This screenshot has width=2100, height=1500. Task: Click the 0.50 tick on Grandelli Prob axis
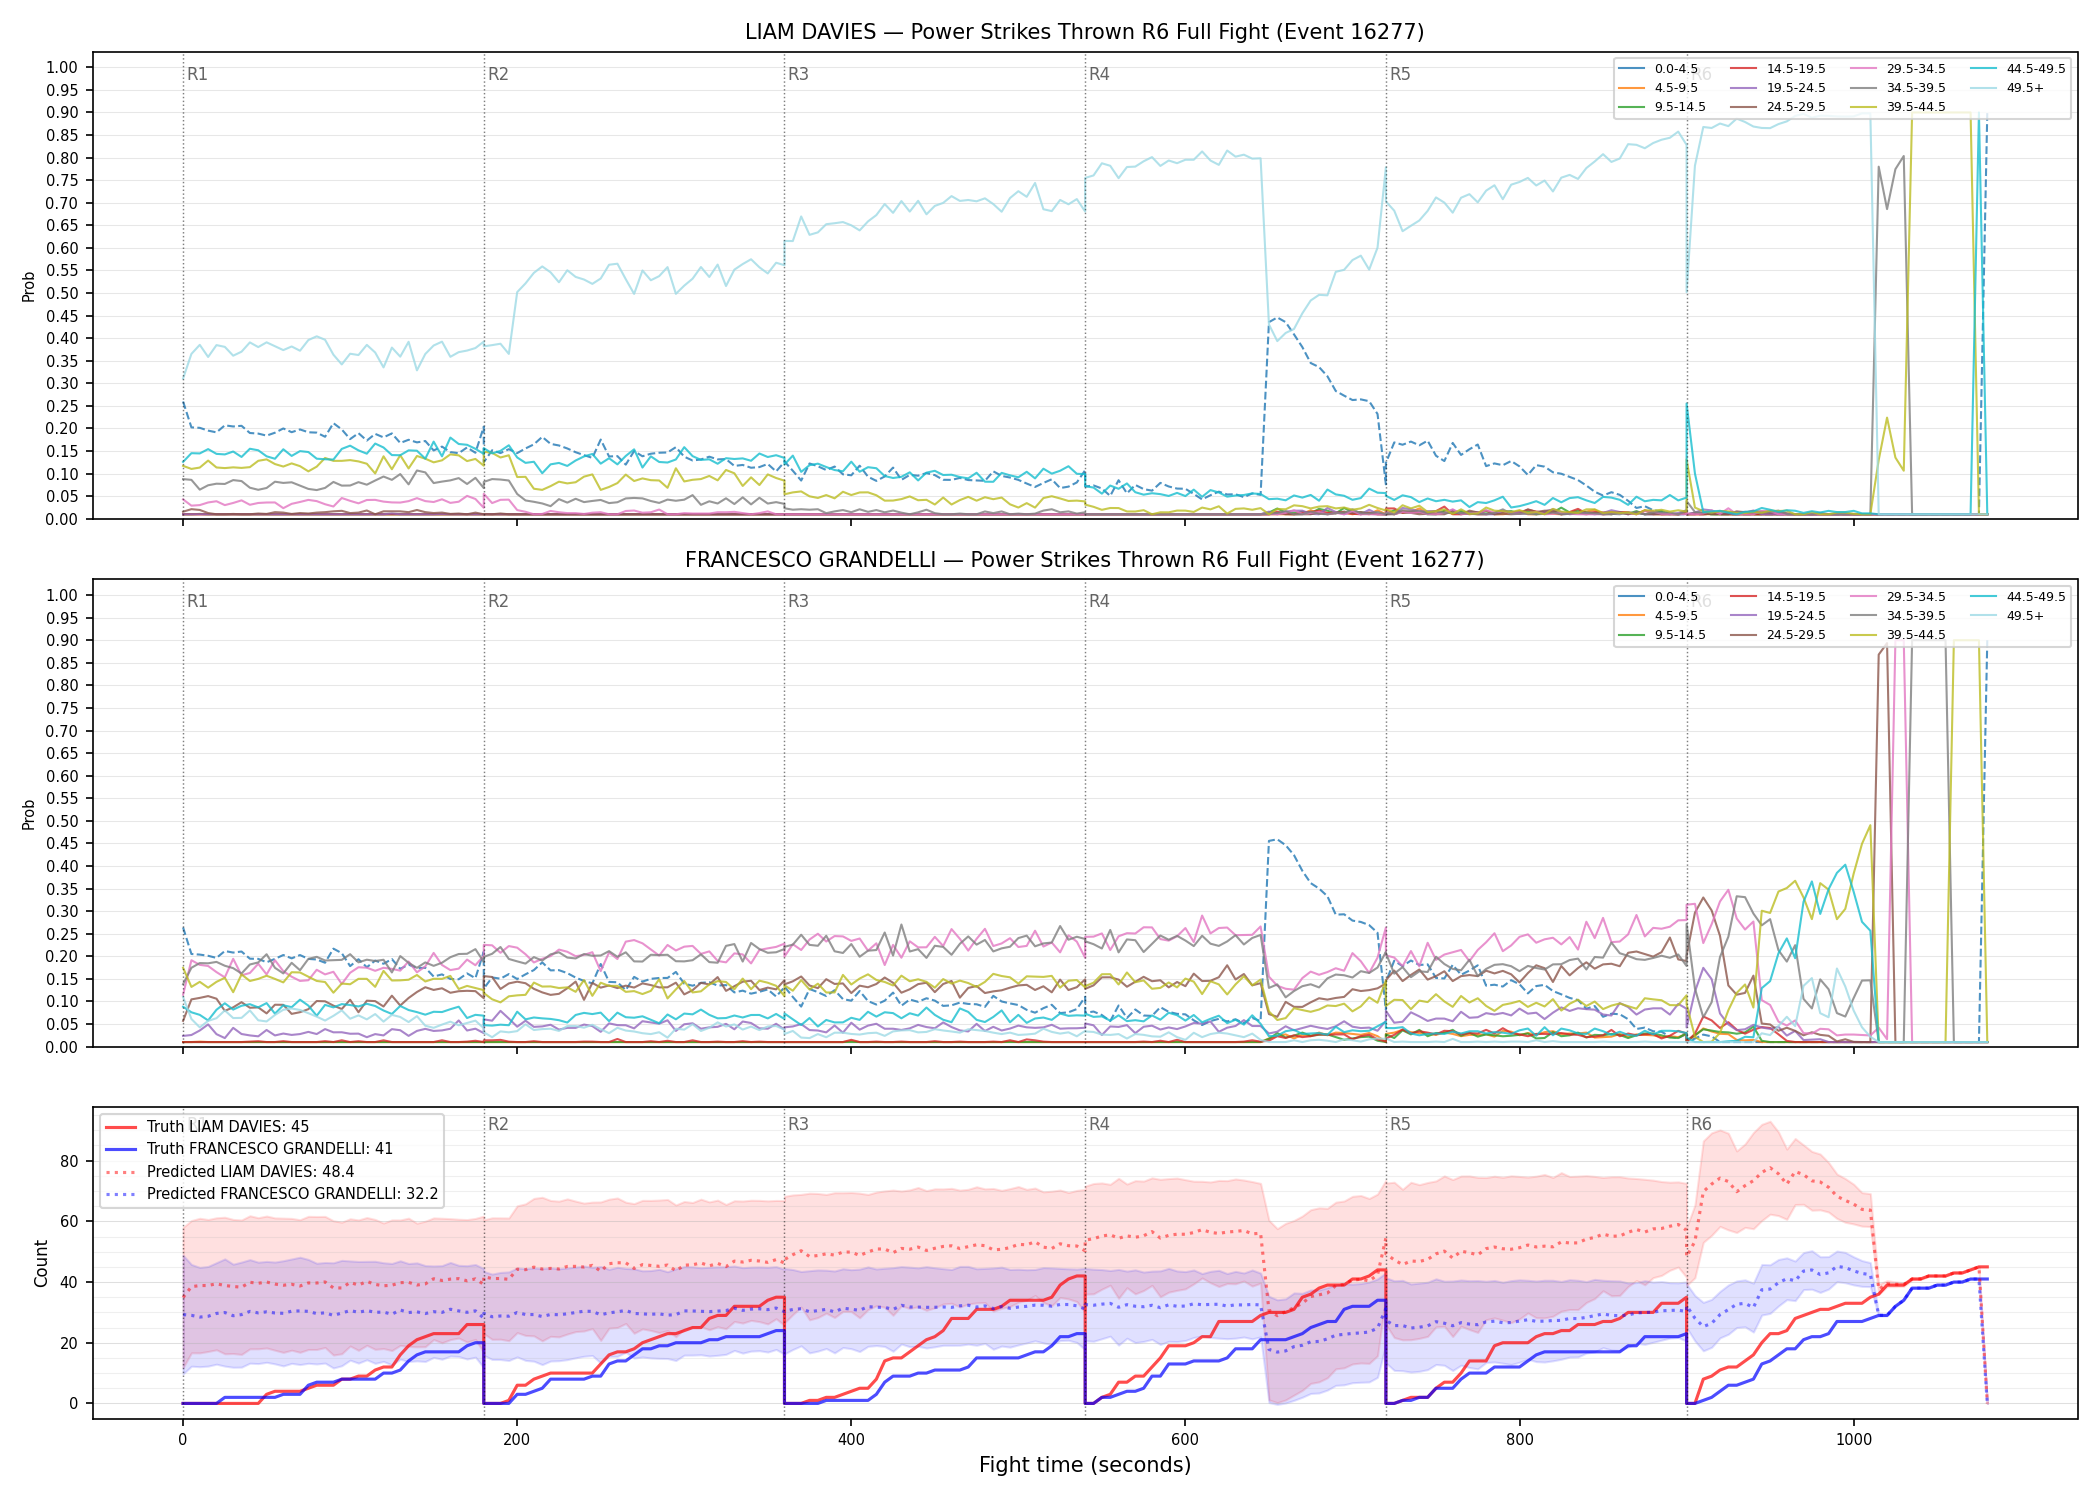(x=62, y=821)
